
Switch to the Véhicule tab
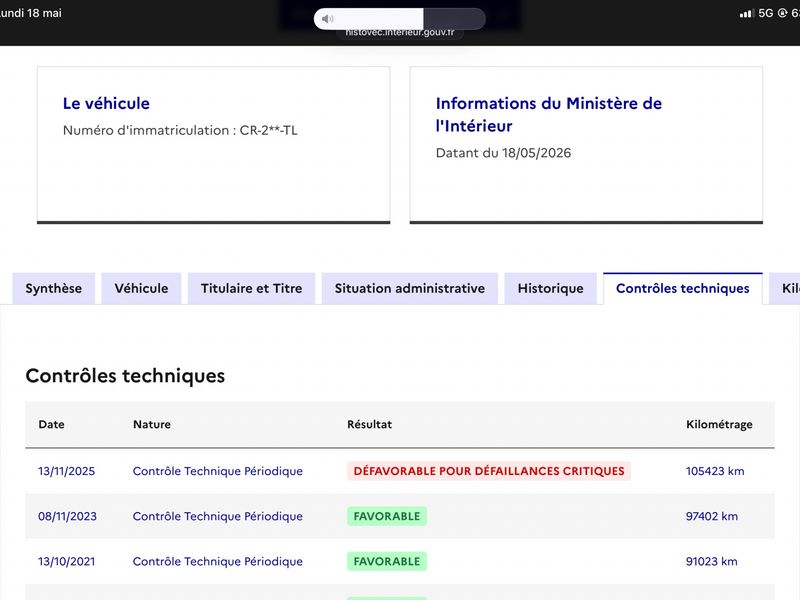click(141, 288)
